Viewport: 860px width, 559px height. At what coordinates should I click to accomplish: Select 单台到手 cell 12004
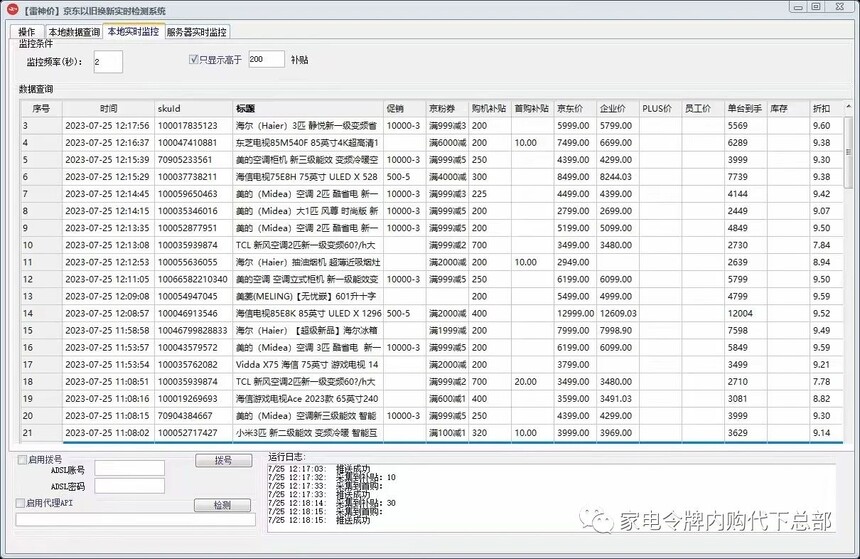pyautogui.click(x=746, y=313)
